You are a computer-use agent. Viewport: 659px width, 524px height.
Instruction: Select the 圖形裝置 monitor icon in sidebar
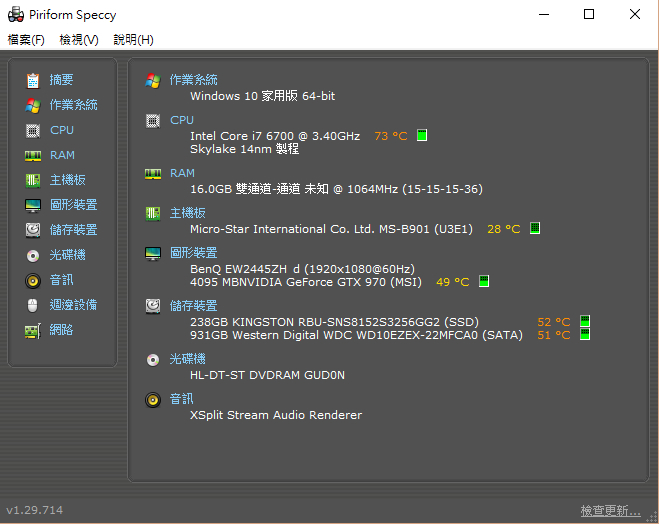[33, 205]
